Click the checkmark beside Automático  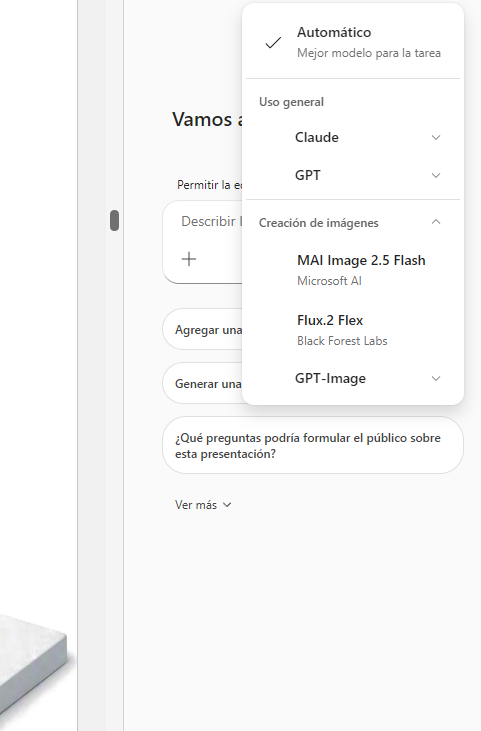[x=273, y=42]
